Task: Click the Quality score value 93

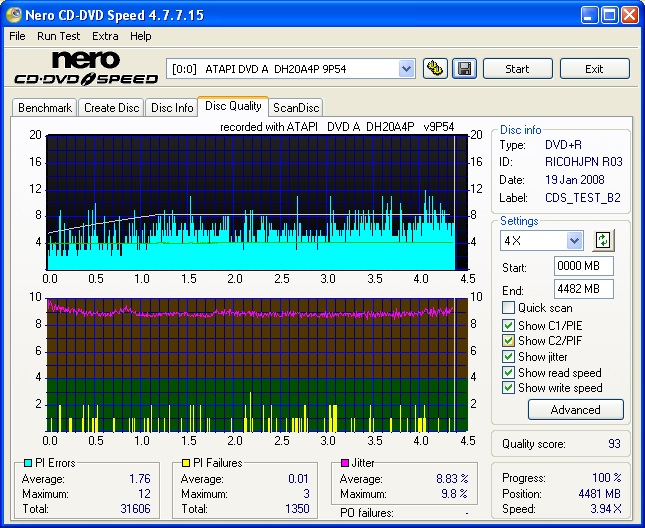Action: tap(614, 444)
